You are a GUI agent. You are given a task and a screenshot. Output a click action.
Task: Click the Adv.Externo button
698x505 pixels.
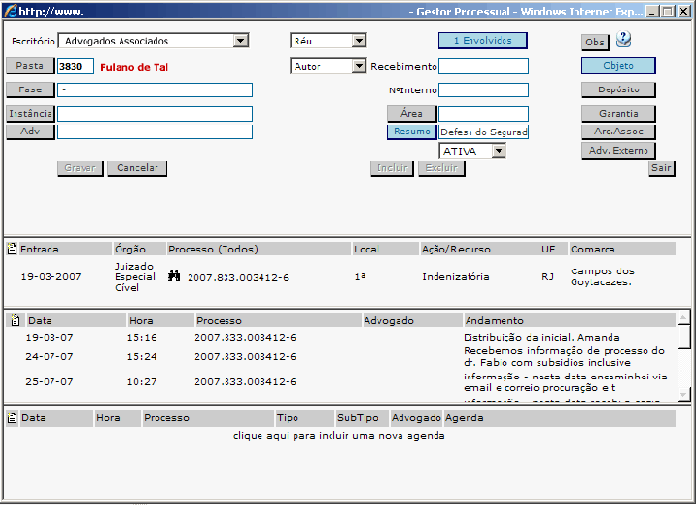coord(618,151)
